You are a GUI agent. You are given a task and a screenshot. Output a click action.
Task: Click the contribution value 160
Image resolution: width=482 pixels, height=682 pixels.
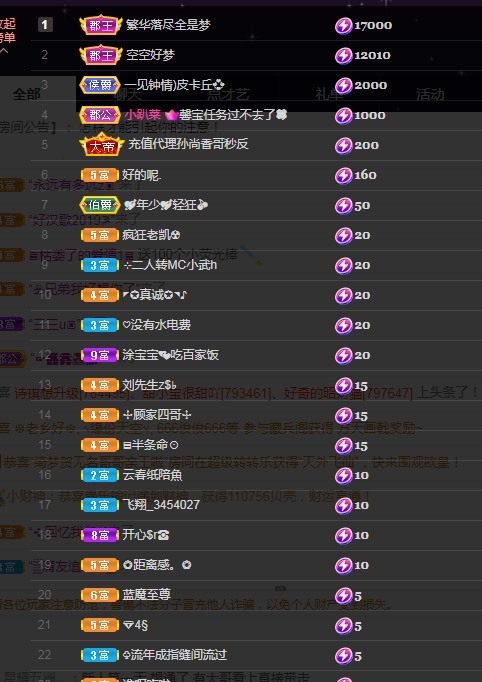point(365,176)
